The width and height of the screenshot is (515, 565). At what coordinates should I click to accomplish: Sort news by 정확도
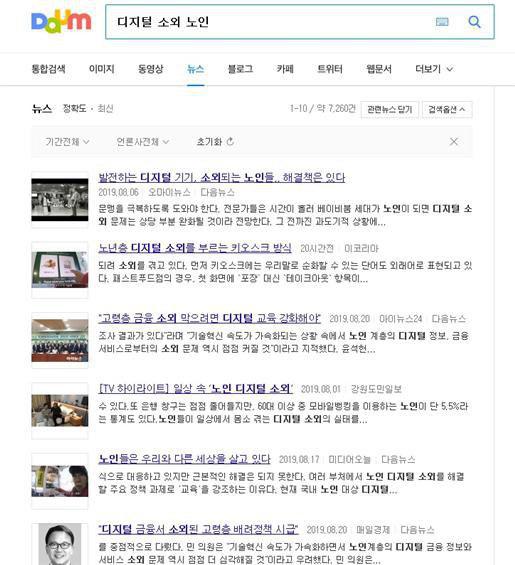point(74,108)
